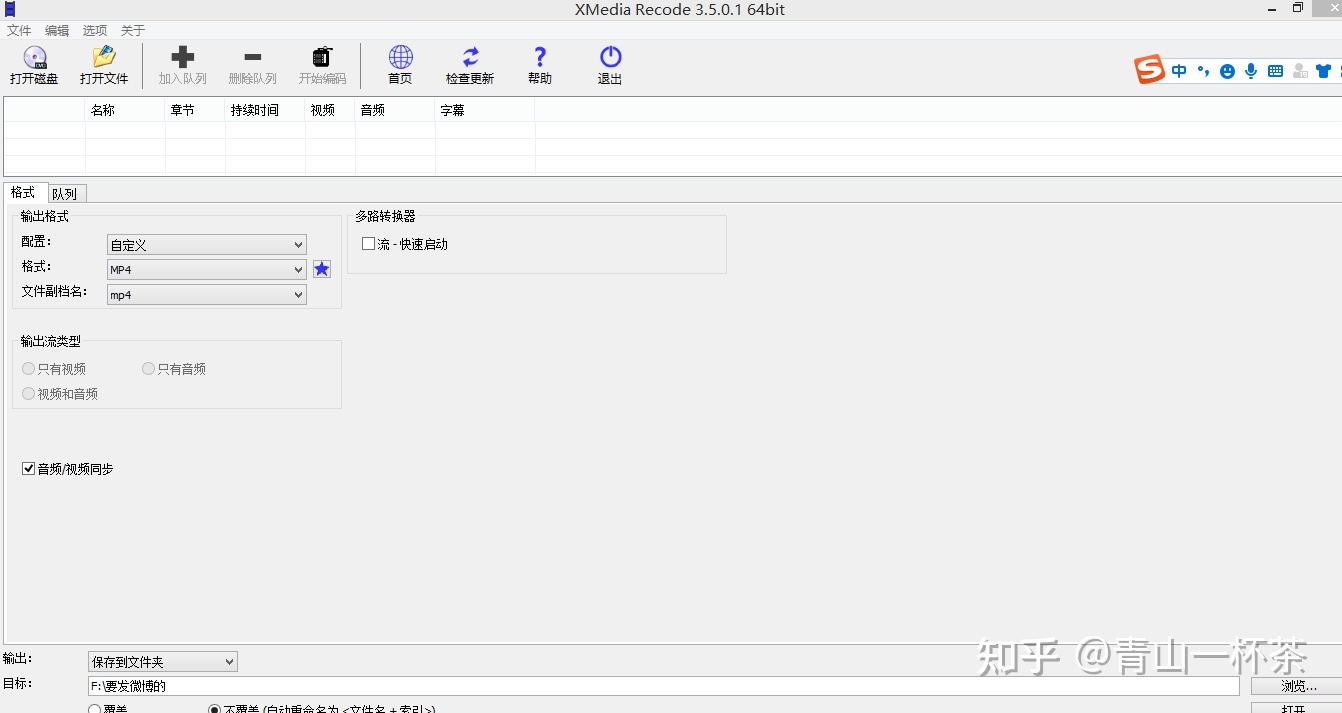This screenshot has height=713, width=1342.
Task: Click the XMedia Recode title bar app icon
Action: point(10,9)
